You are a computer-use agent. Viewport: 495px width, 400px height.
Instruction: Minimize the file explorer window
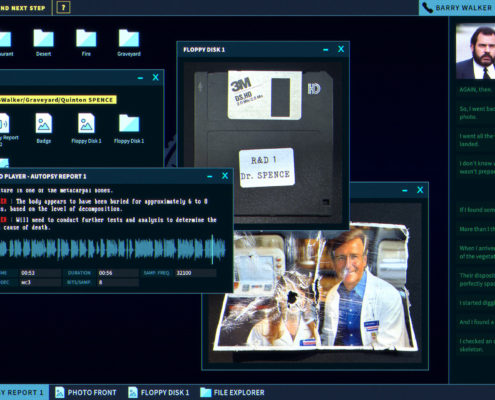(140, 78)
